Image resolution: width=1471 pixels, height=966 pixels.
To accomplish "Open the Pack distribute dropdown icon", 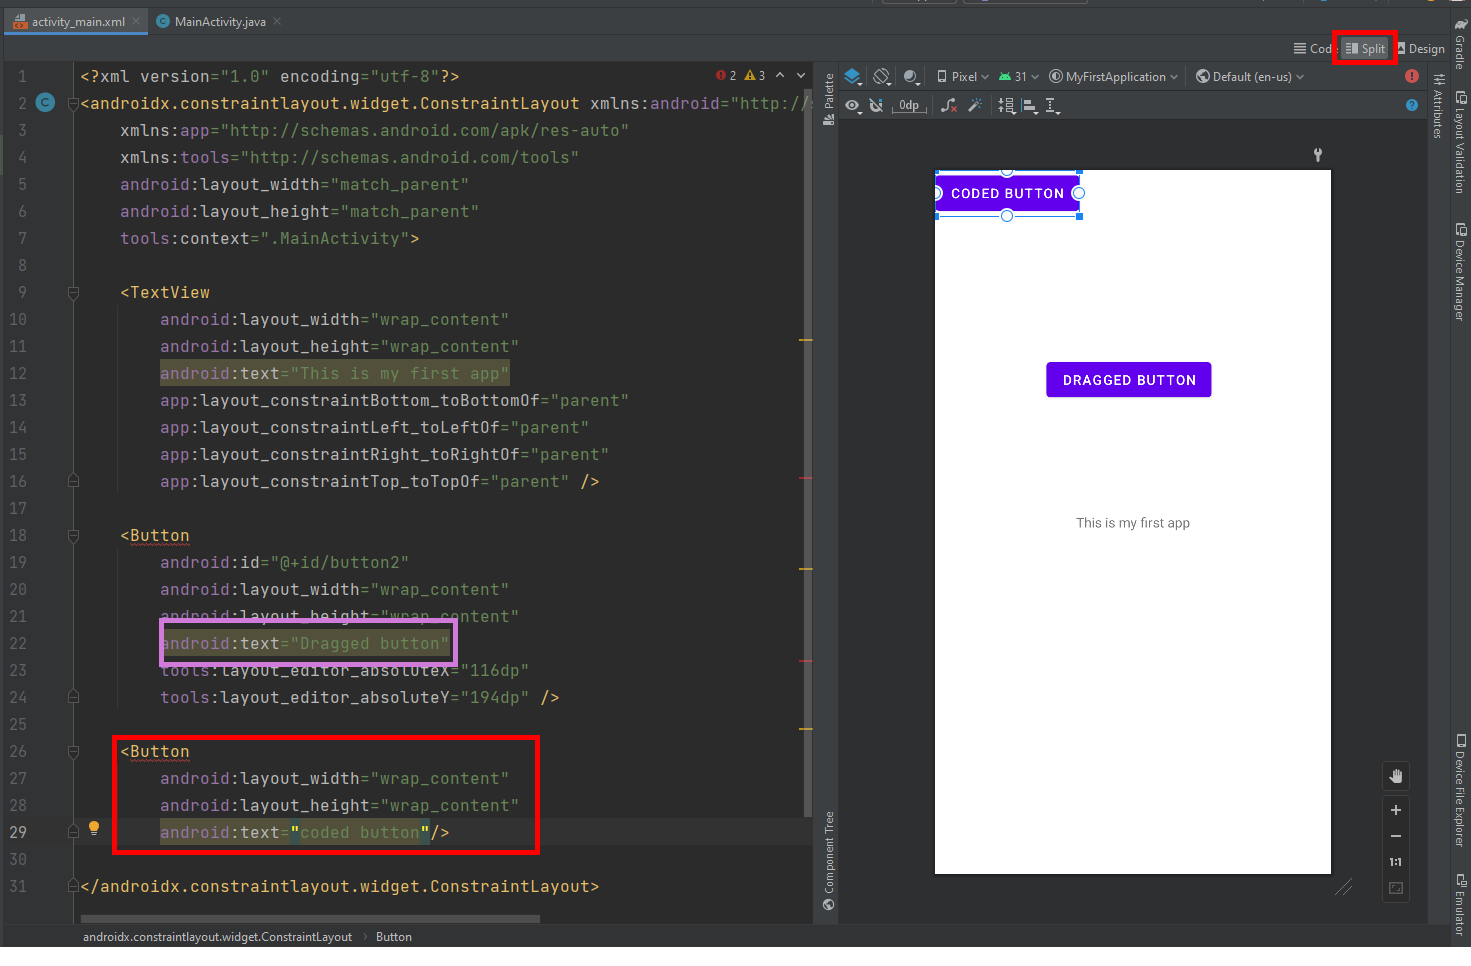I will click(1007, 105).
